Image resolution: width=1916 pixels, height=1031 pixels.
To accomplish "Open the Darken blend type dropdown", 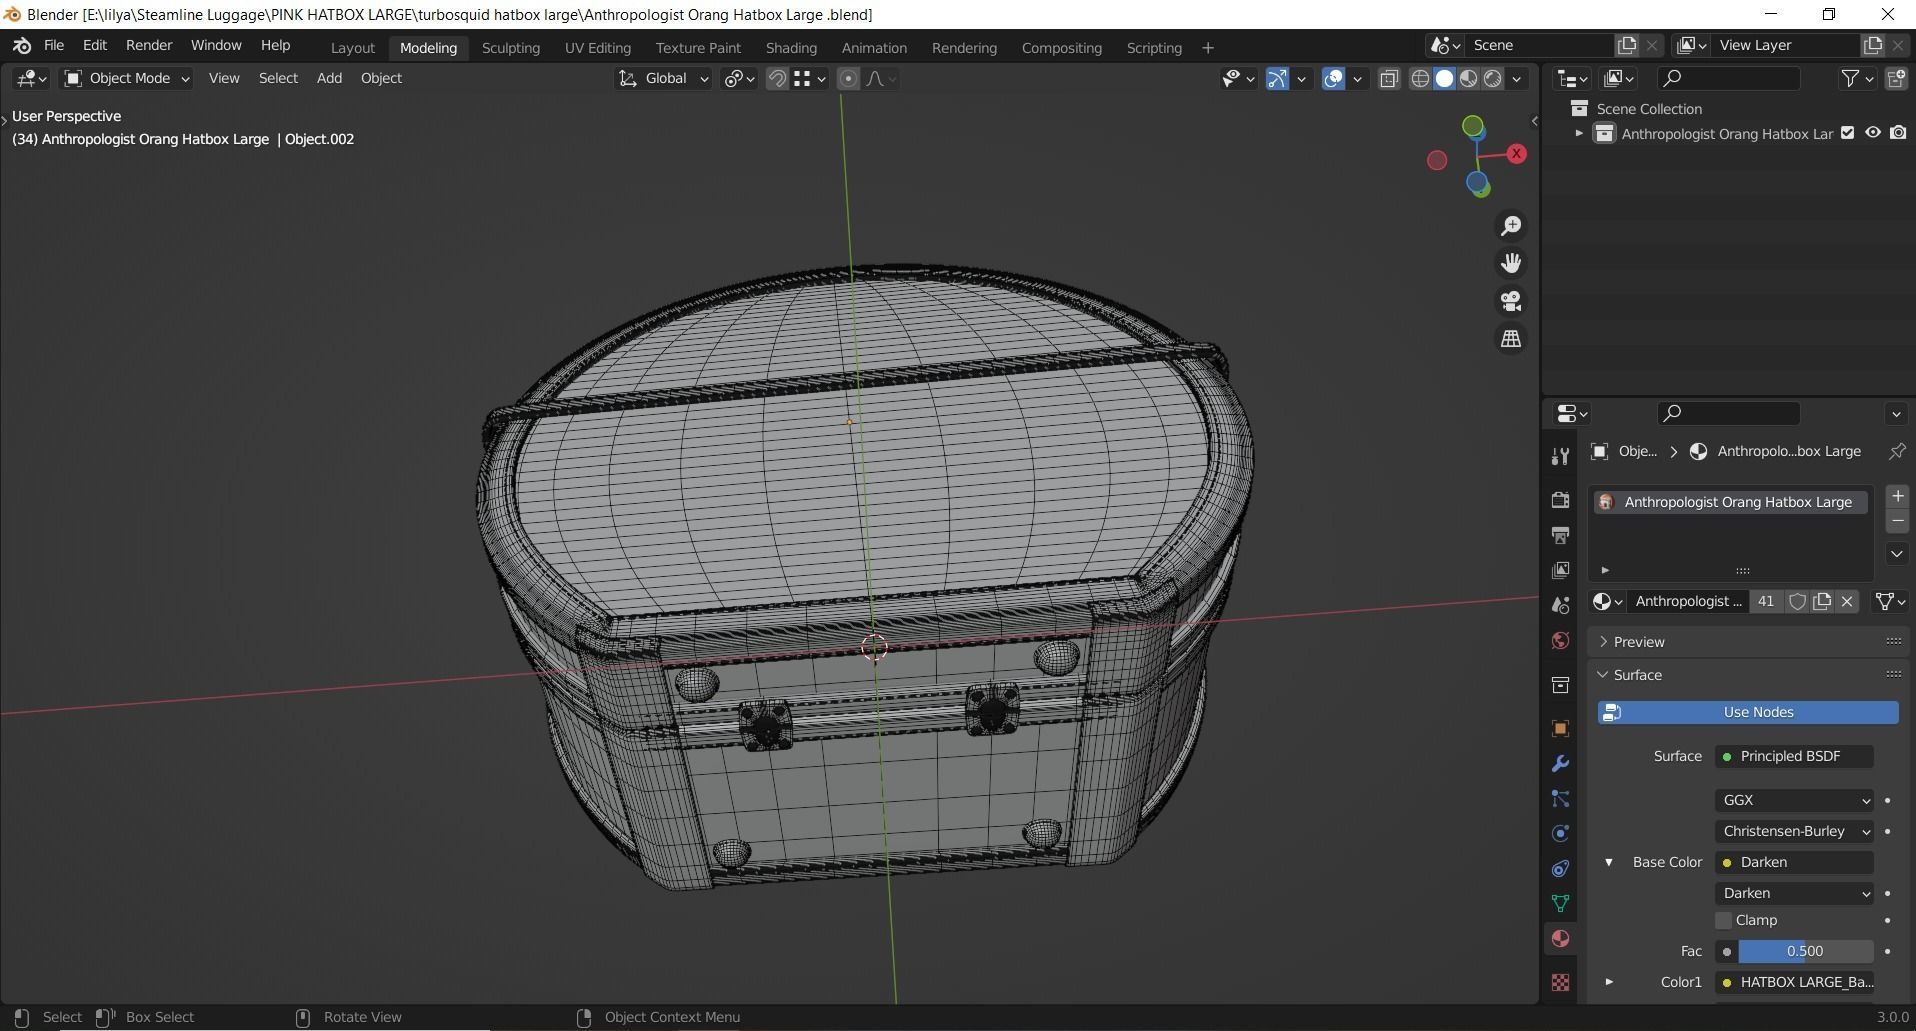I will click(x=1794, y=893).
